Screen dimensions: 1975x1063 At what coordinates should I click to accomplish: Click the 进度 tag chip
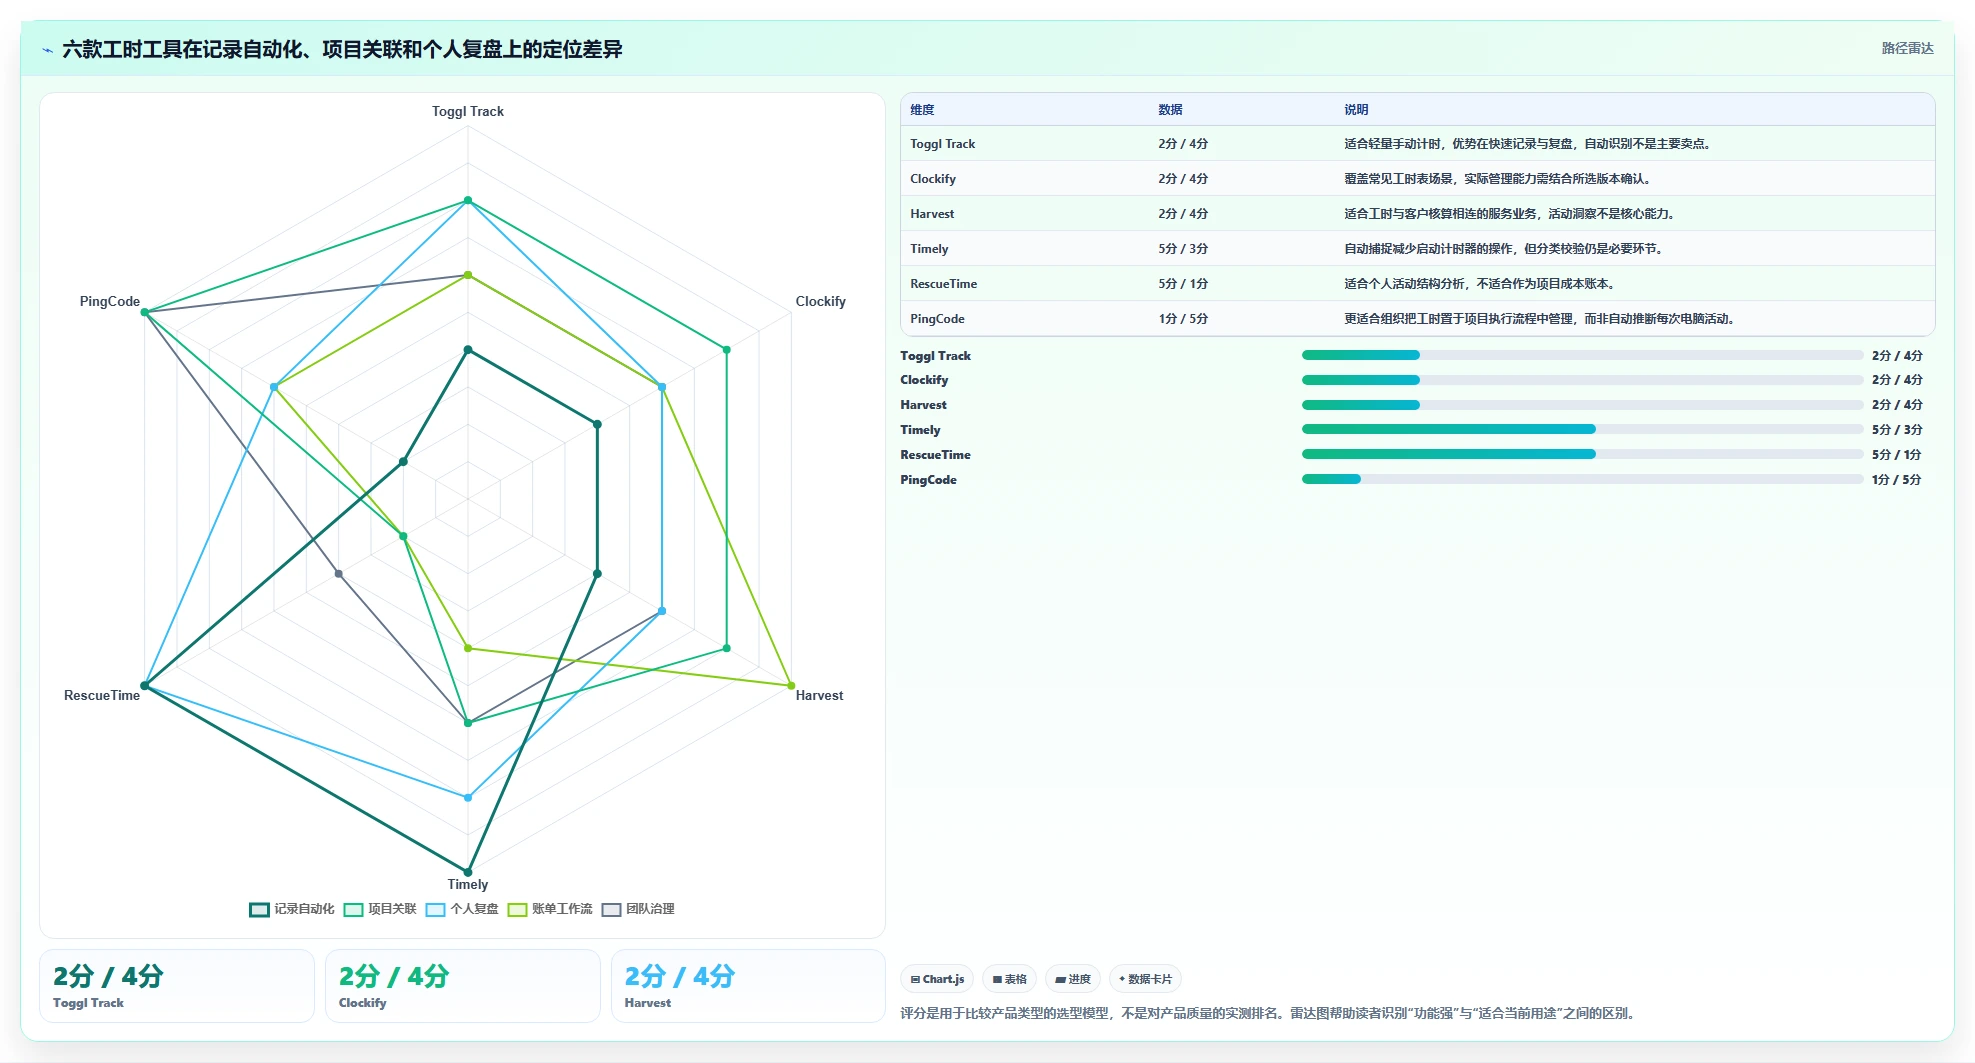(x=1073, y=979)
